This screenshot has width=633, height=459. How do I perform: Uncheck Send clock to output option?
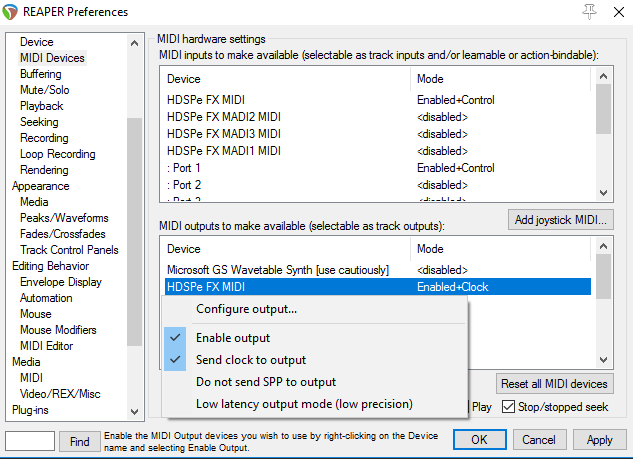click(250, 360)
